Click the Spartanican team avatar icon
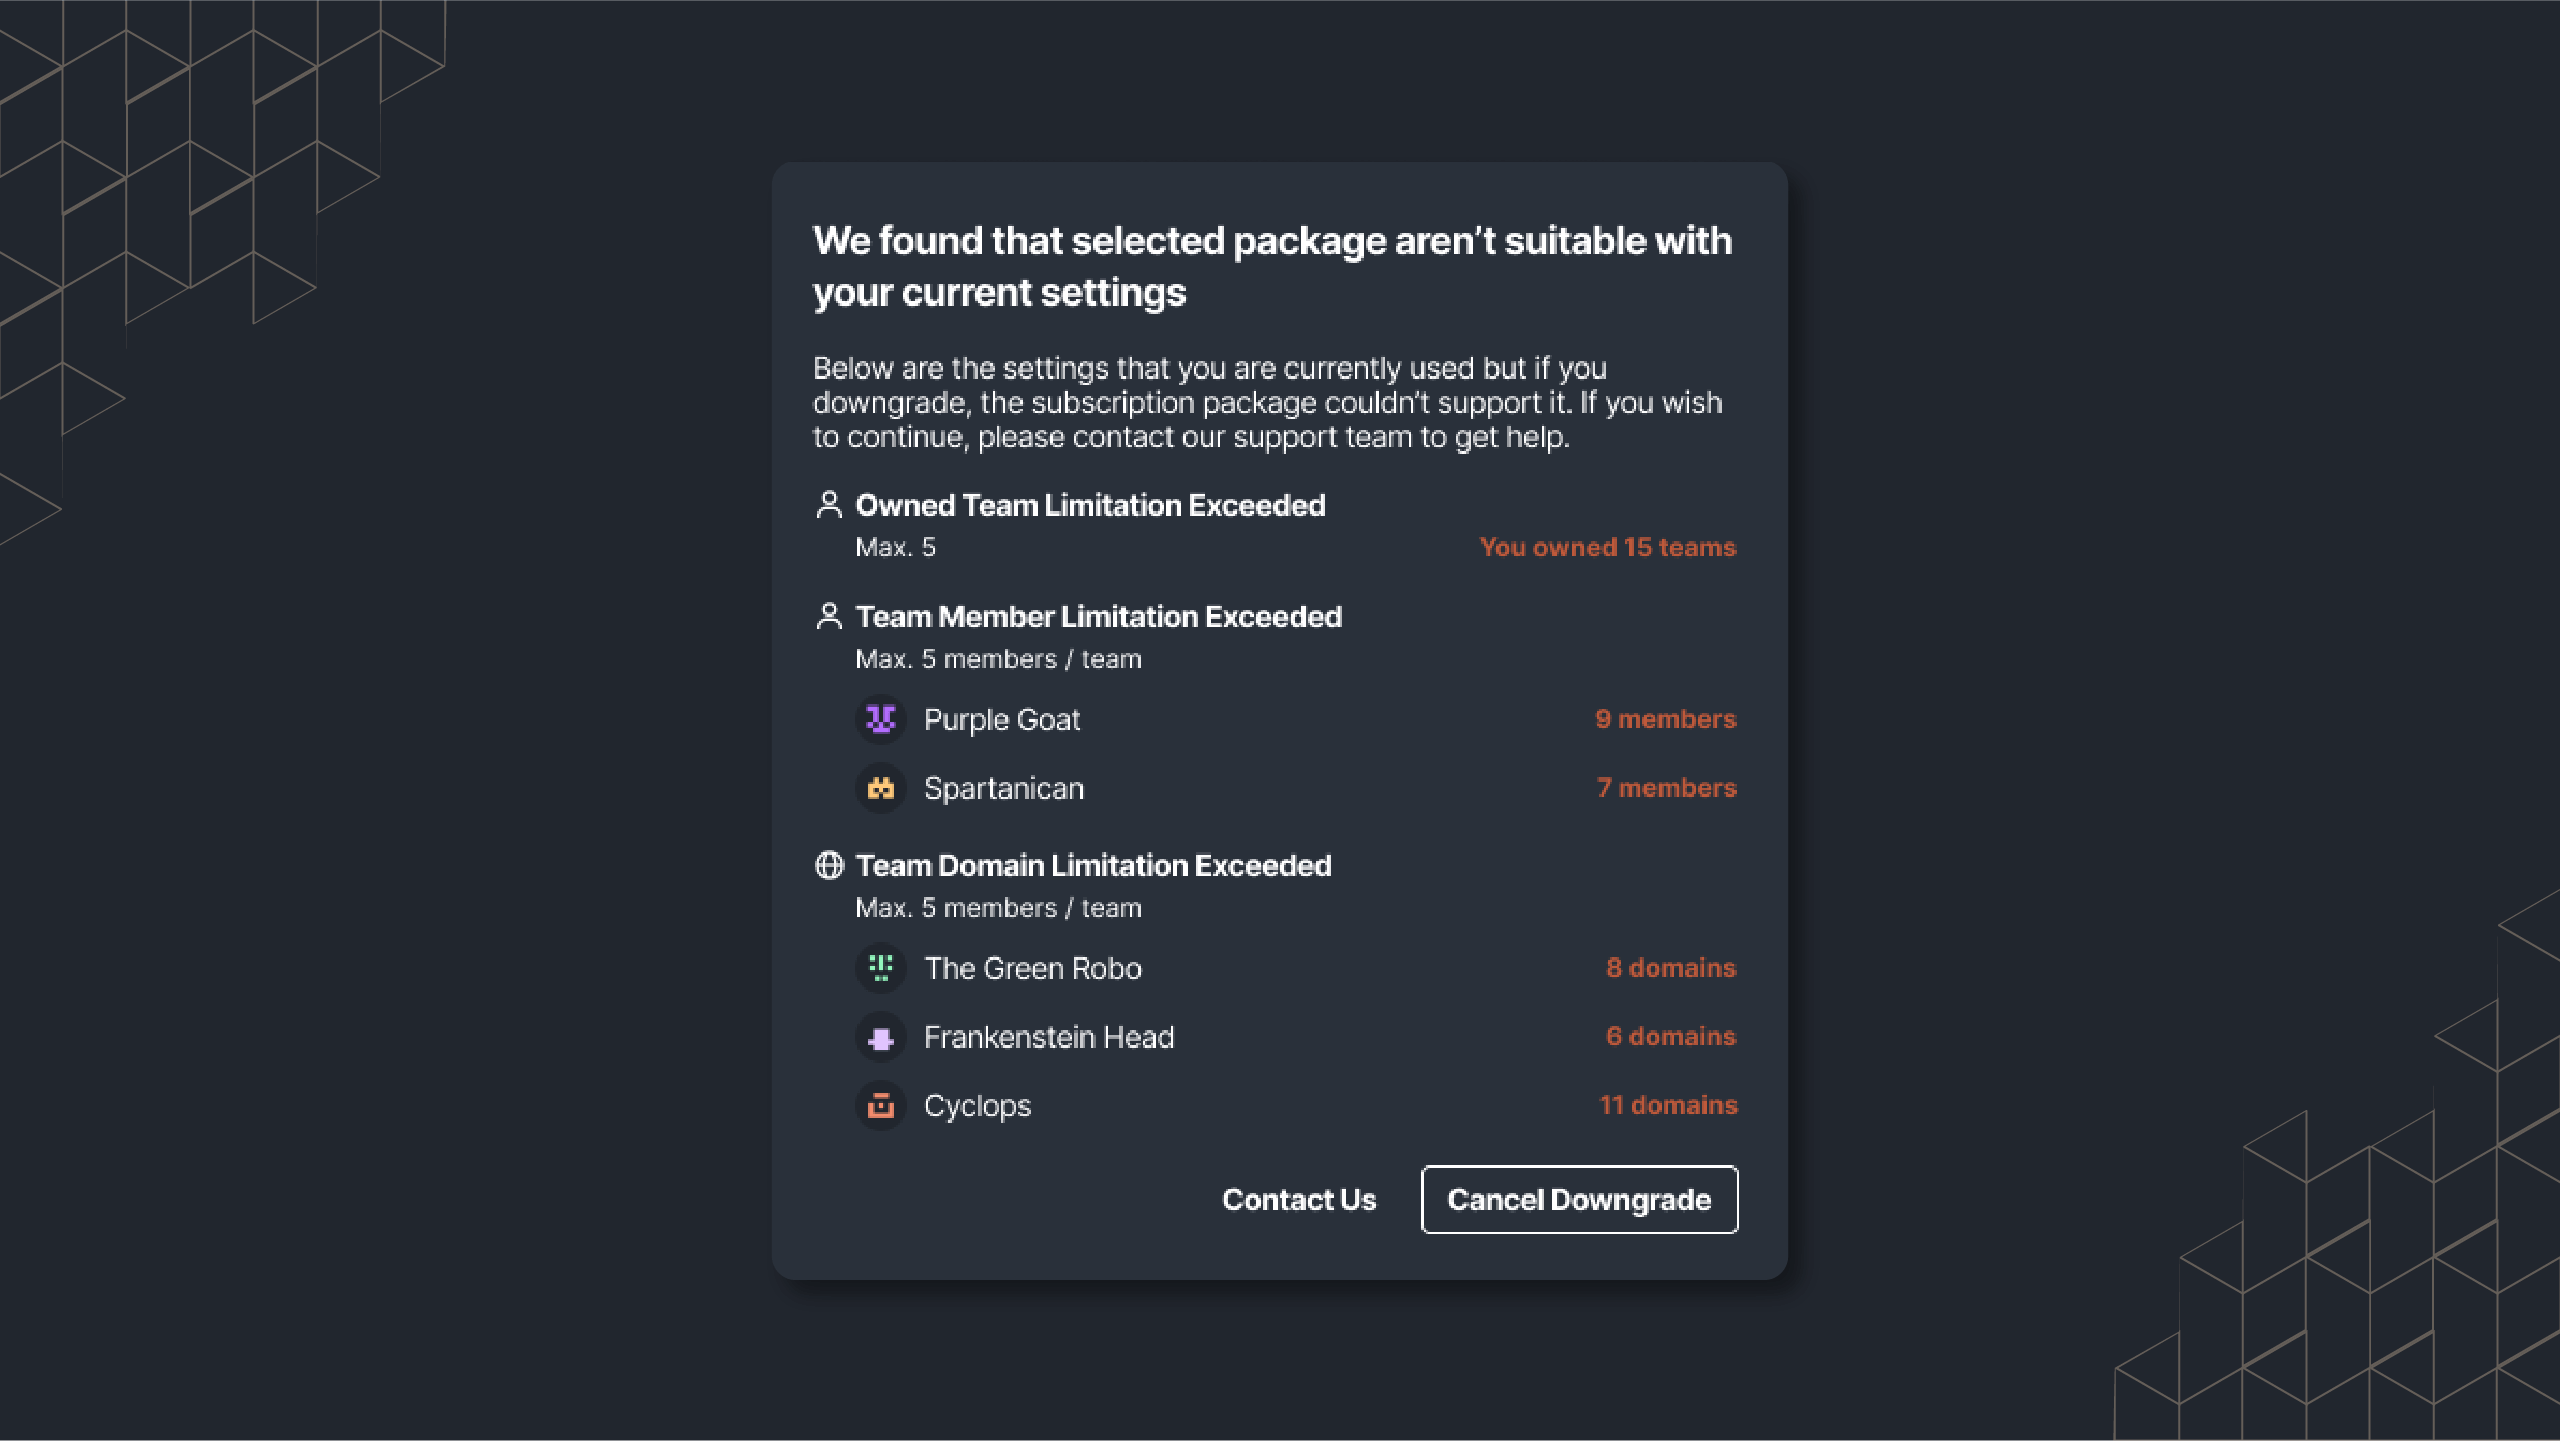The width and height of the screenshot is (2560, 1441). [x=881, y=788]
